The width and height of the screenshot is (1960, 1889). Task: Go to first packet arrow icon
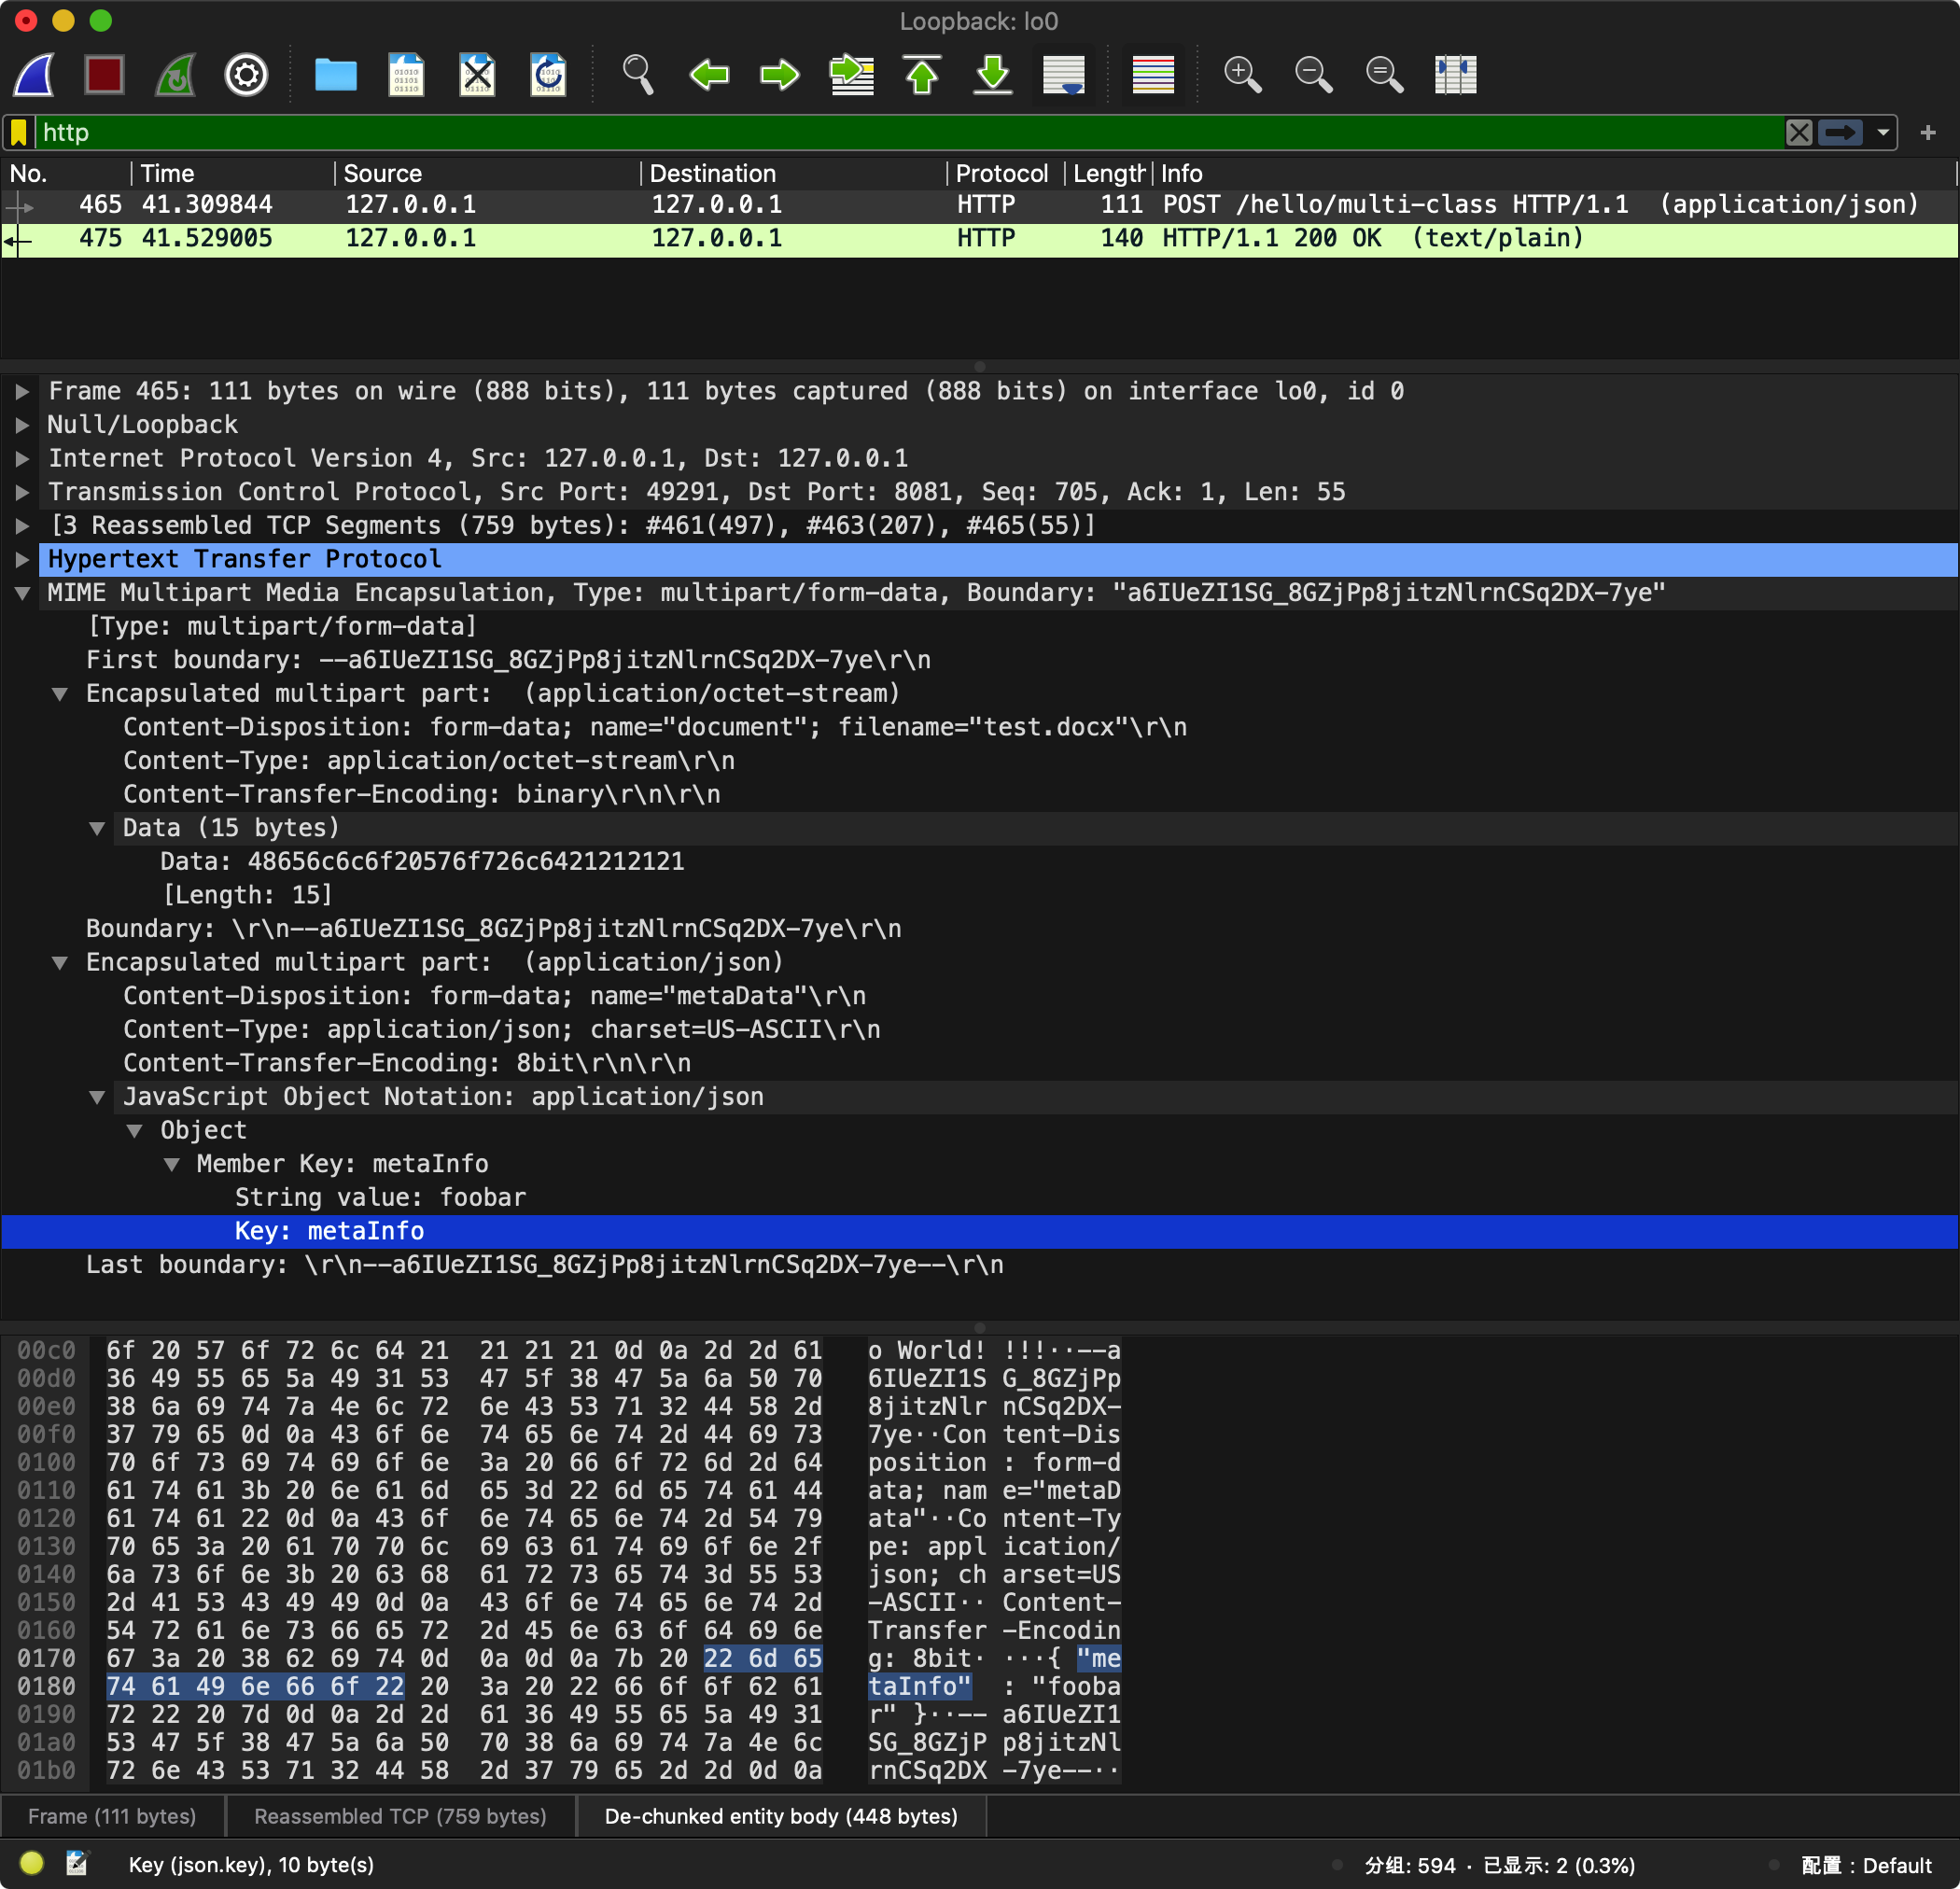coord(922,75)
